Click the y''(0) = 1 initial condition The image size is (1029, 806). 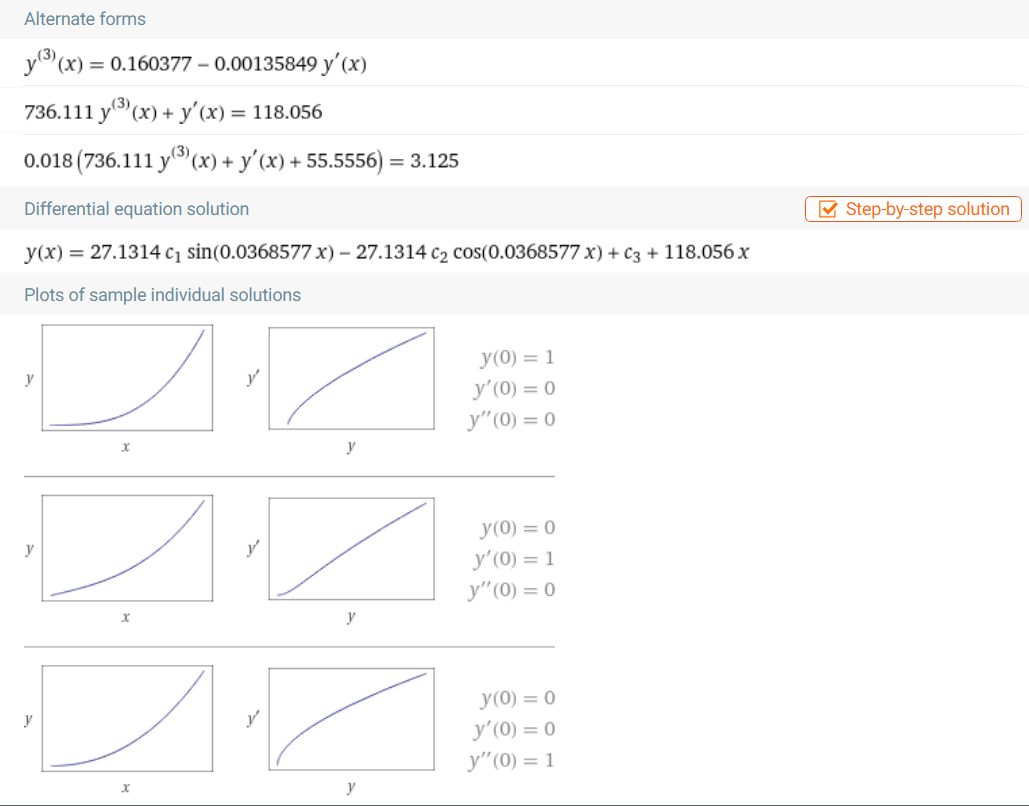tap(512, 761)
